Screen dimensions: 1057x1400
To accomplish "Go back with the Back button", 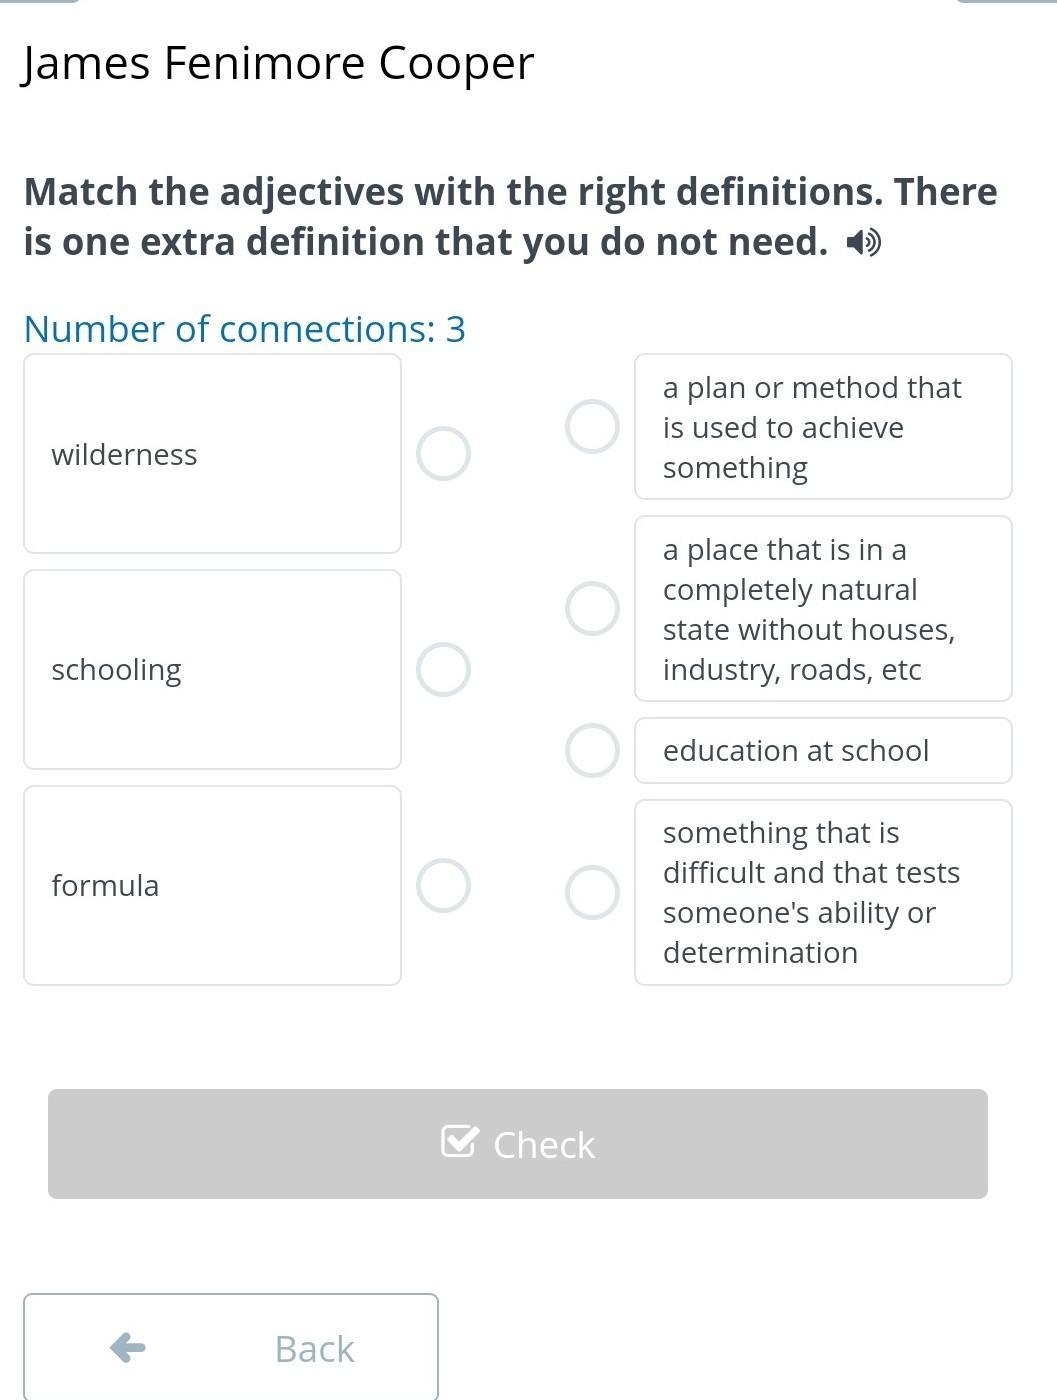I will 231,1348.
